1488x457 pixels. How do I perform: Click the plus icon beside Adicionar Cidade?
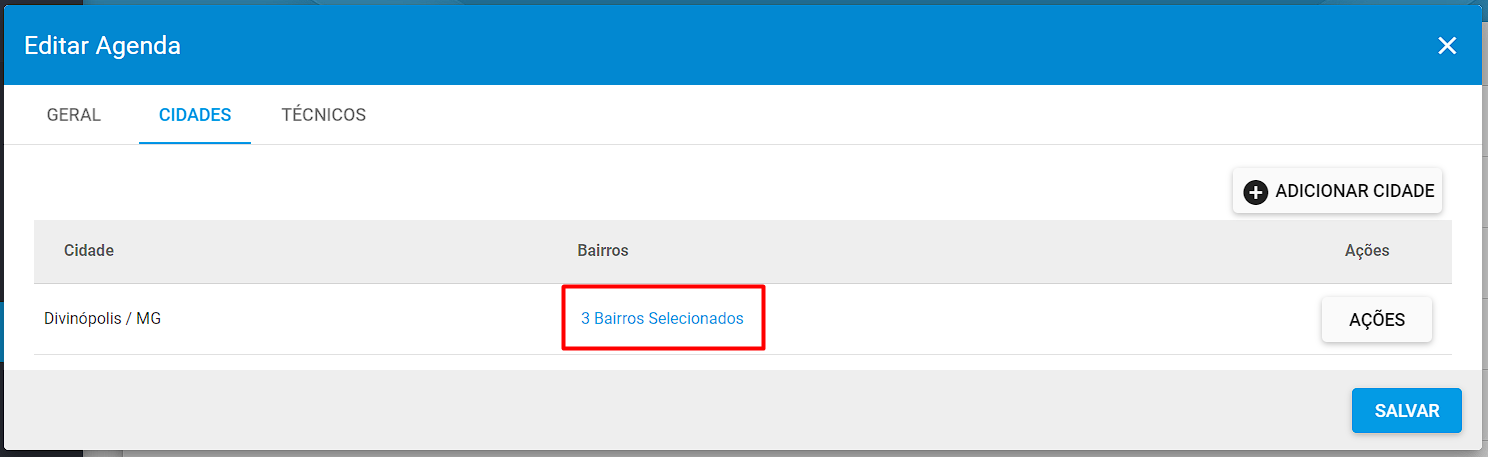(1255, 192)
